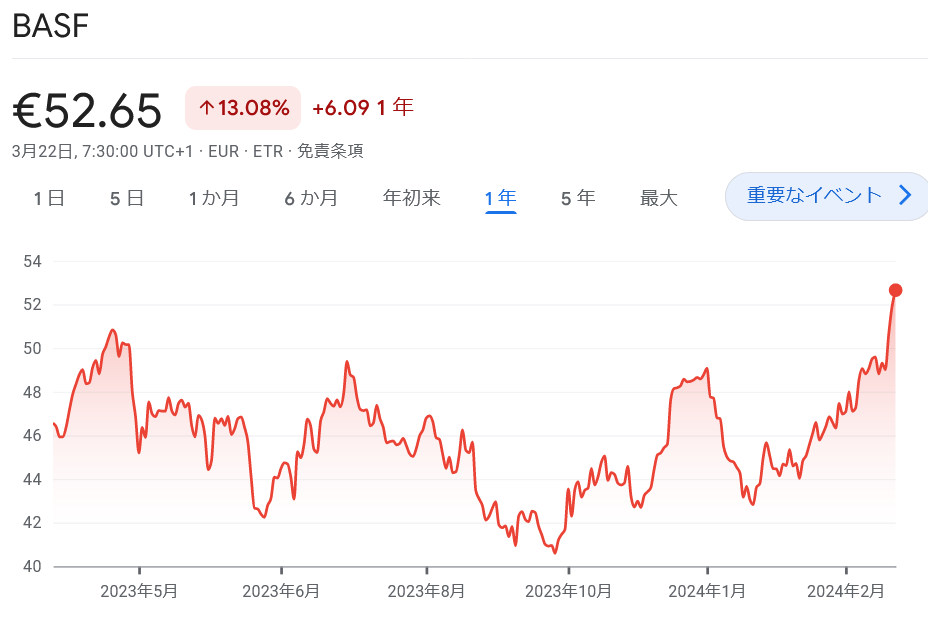This screenshot has width=928, height=624.
Task: Click the 2023年10月 x-axis label
Action: click(x=569, y=591)
